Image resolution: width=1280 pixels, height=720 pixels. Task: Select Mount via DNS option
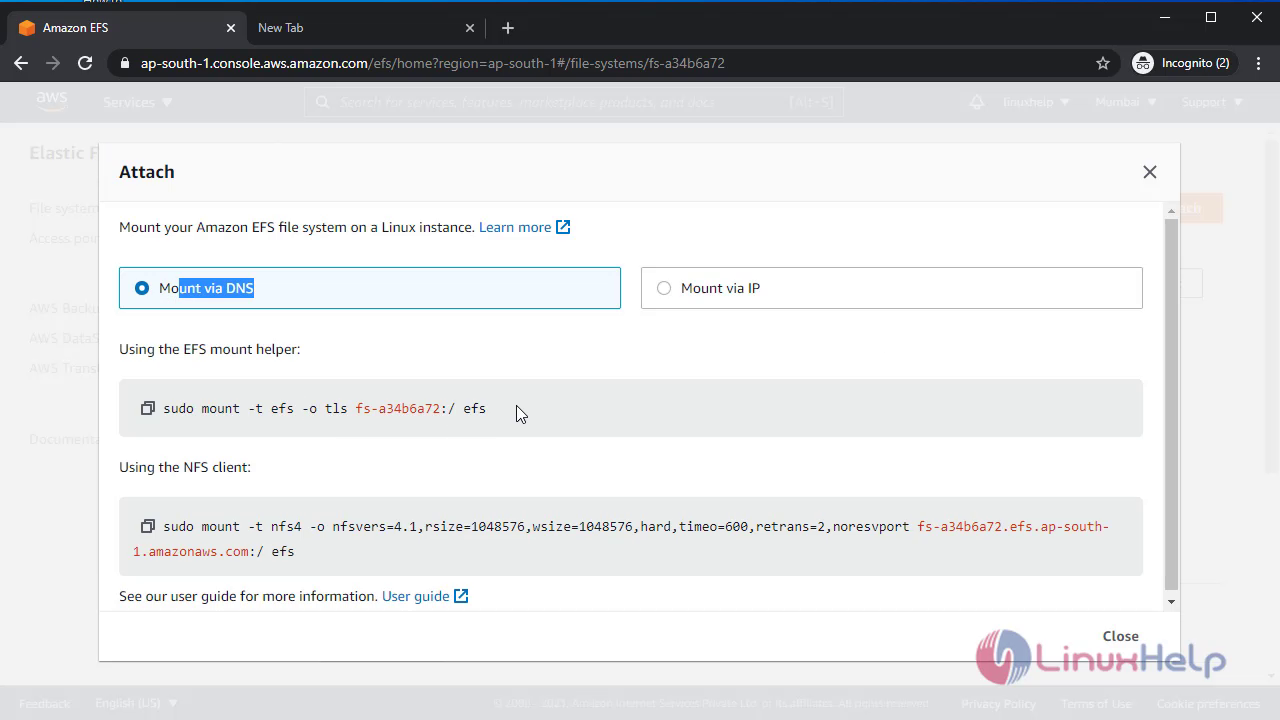pos(370,288)
